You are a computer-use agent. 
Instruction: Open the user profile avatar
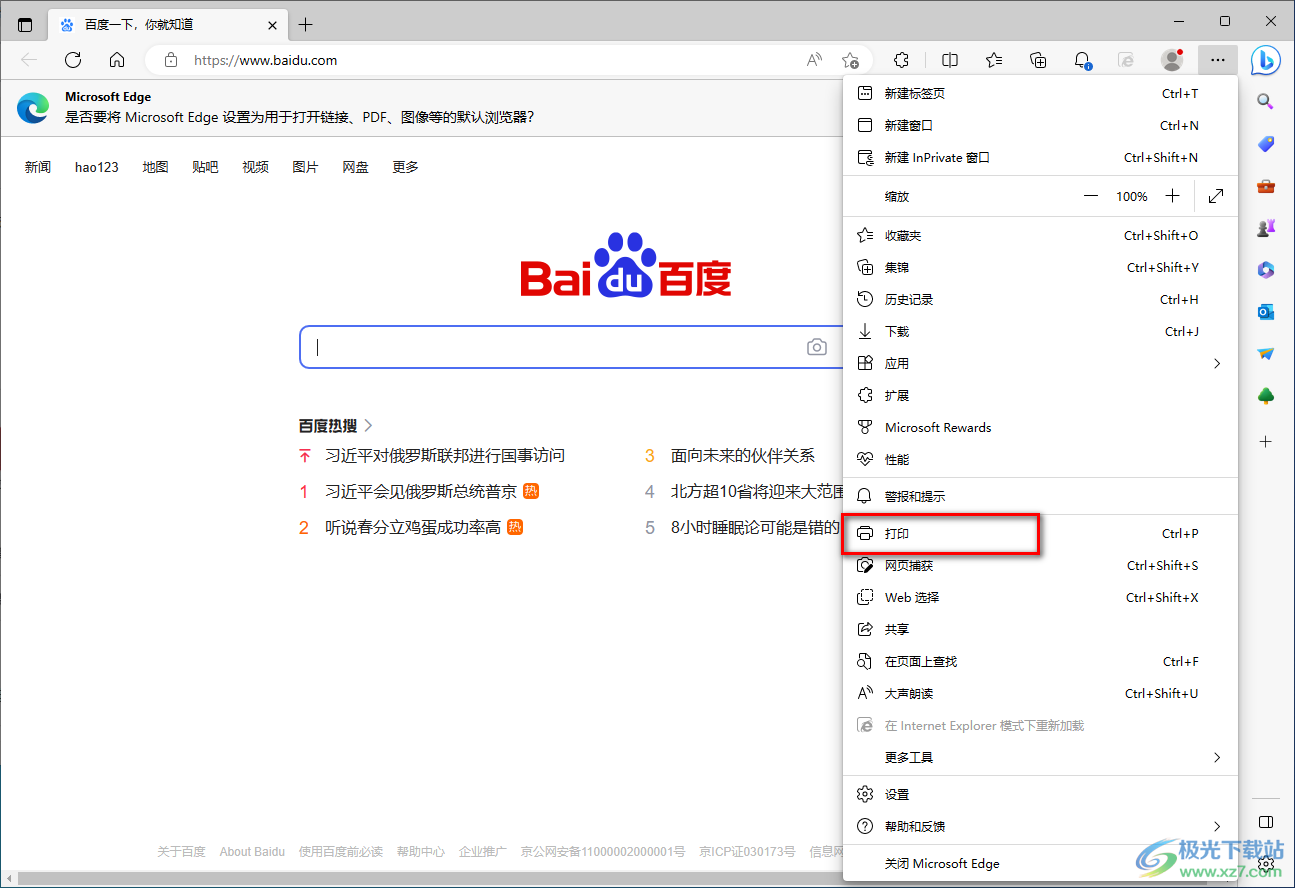pos(1172,60)
